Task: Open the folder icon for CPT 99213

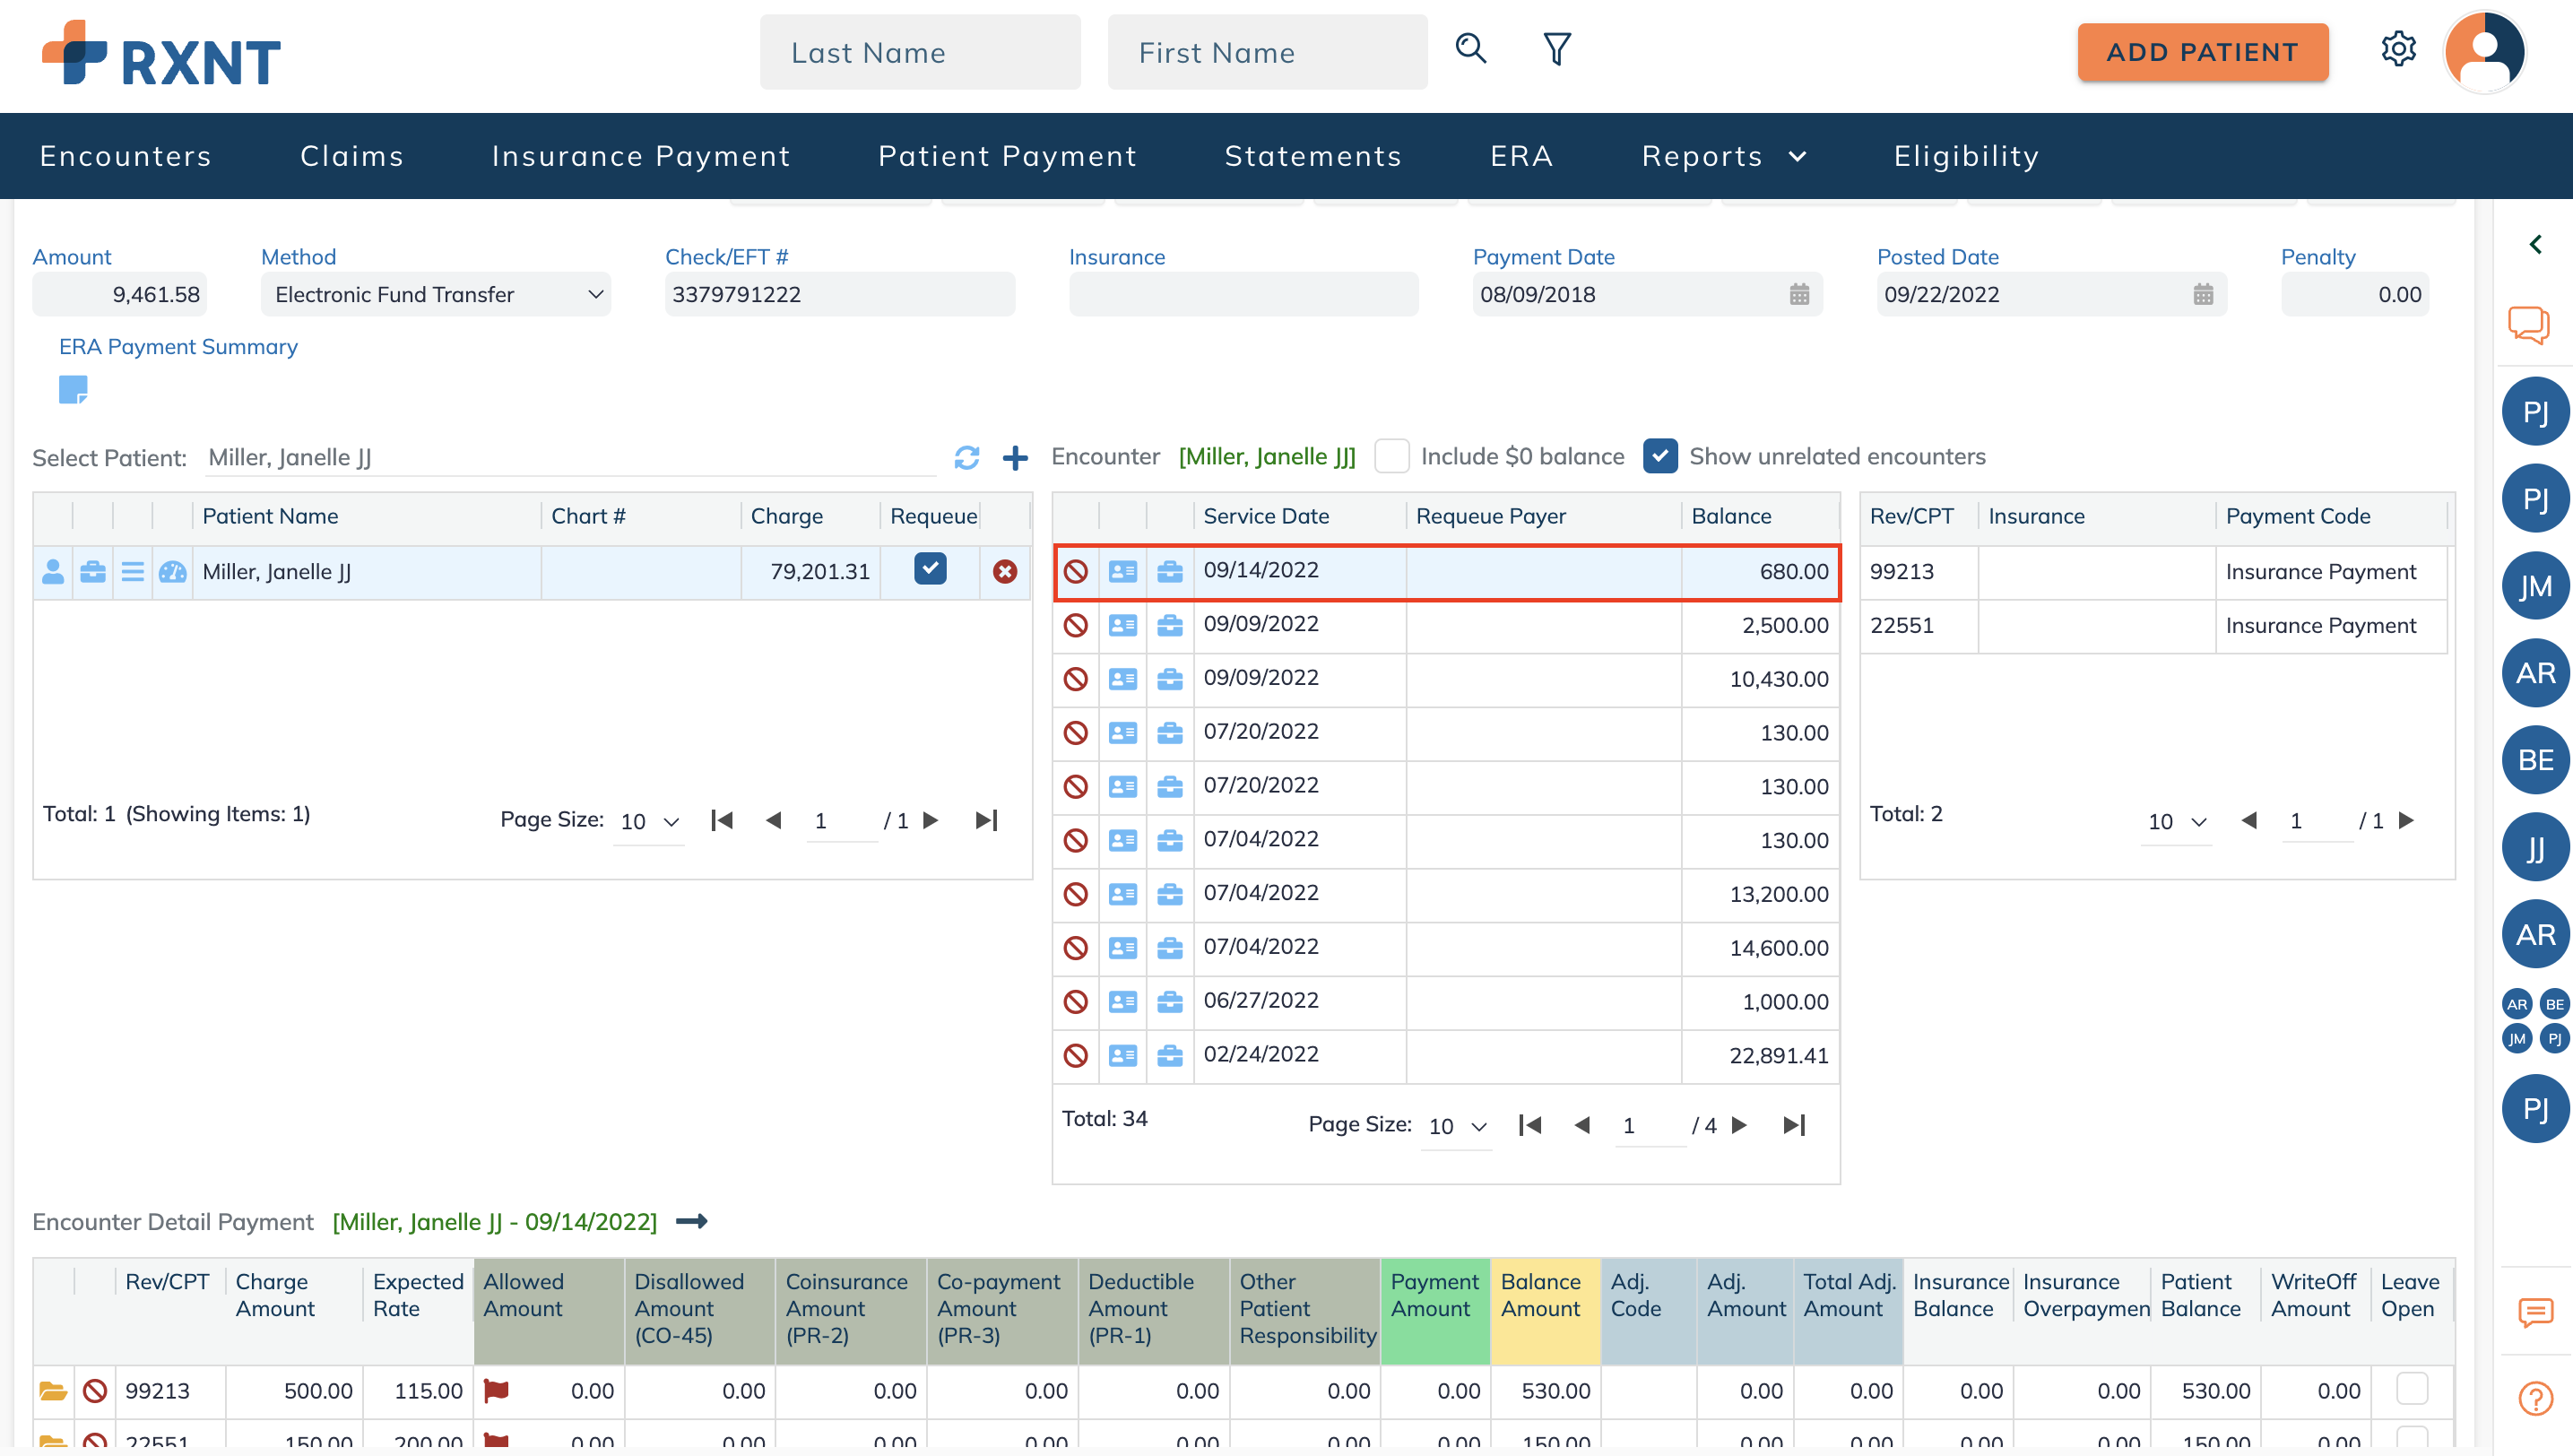Action: pos(52,1391)
